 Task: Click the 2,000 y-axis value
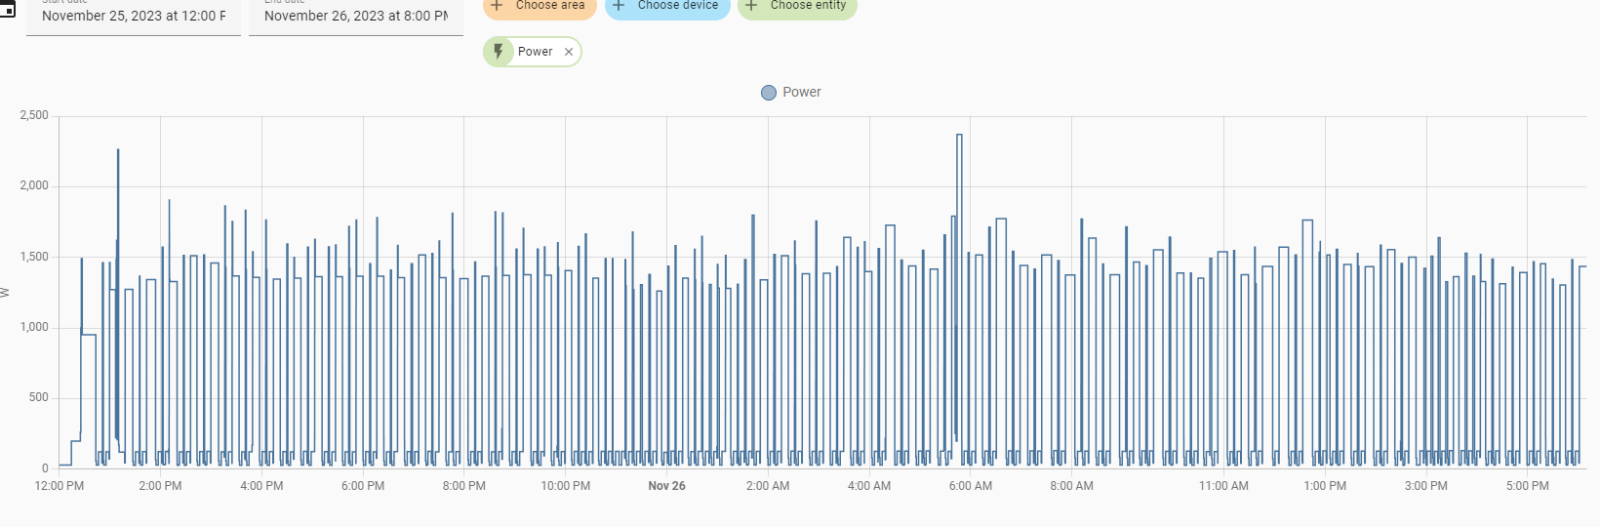34,186
